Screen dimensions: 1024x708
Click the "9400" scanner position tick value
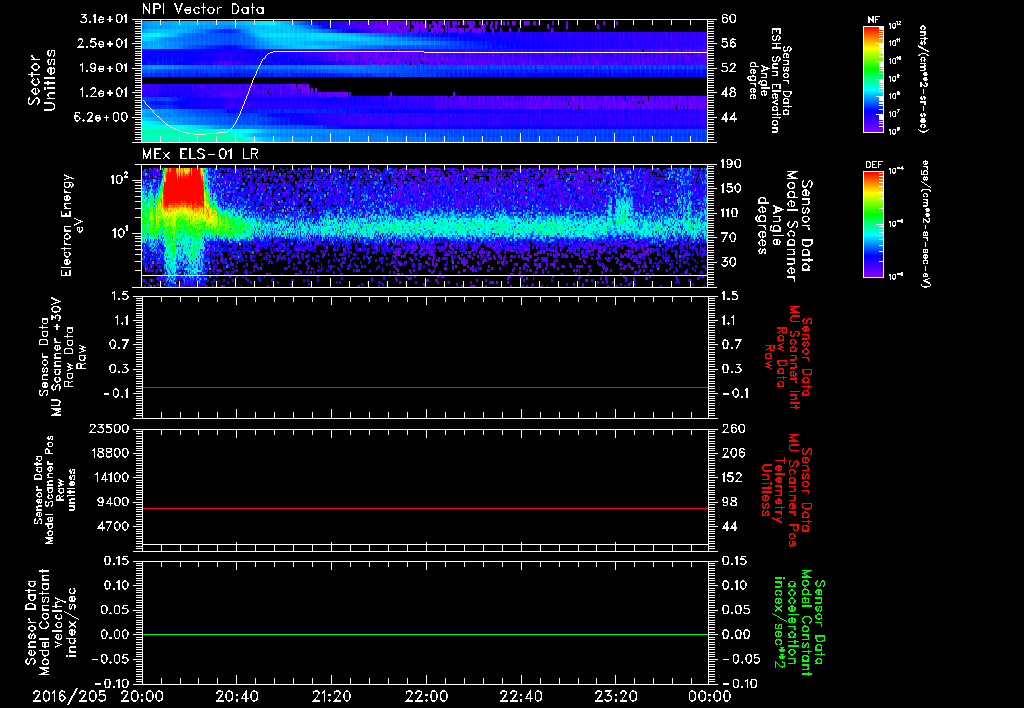(x=114, y=502)
